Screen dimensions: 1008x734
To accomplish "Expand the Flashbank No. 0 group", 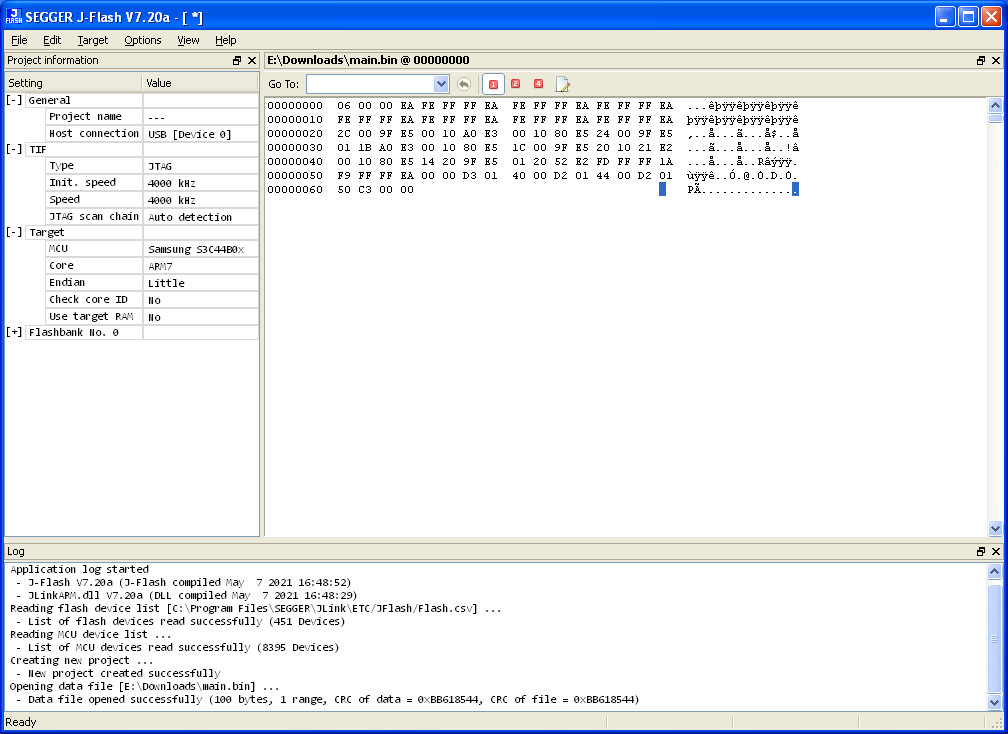I will (14, 332).
